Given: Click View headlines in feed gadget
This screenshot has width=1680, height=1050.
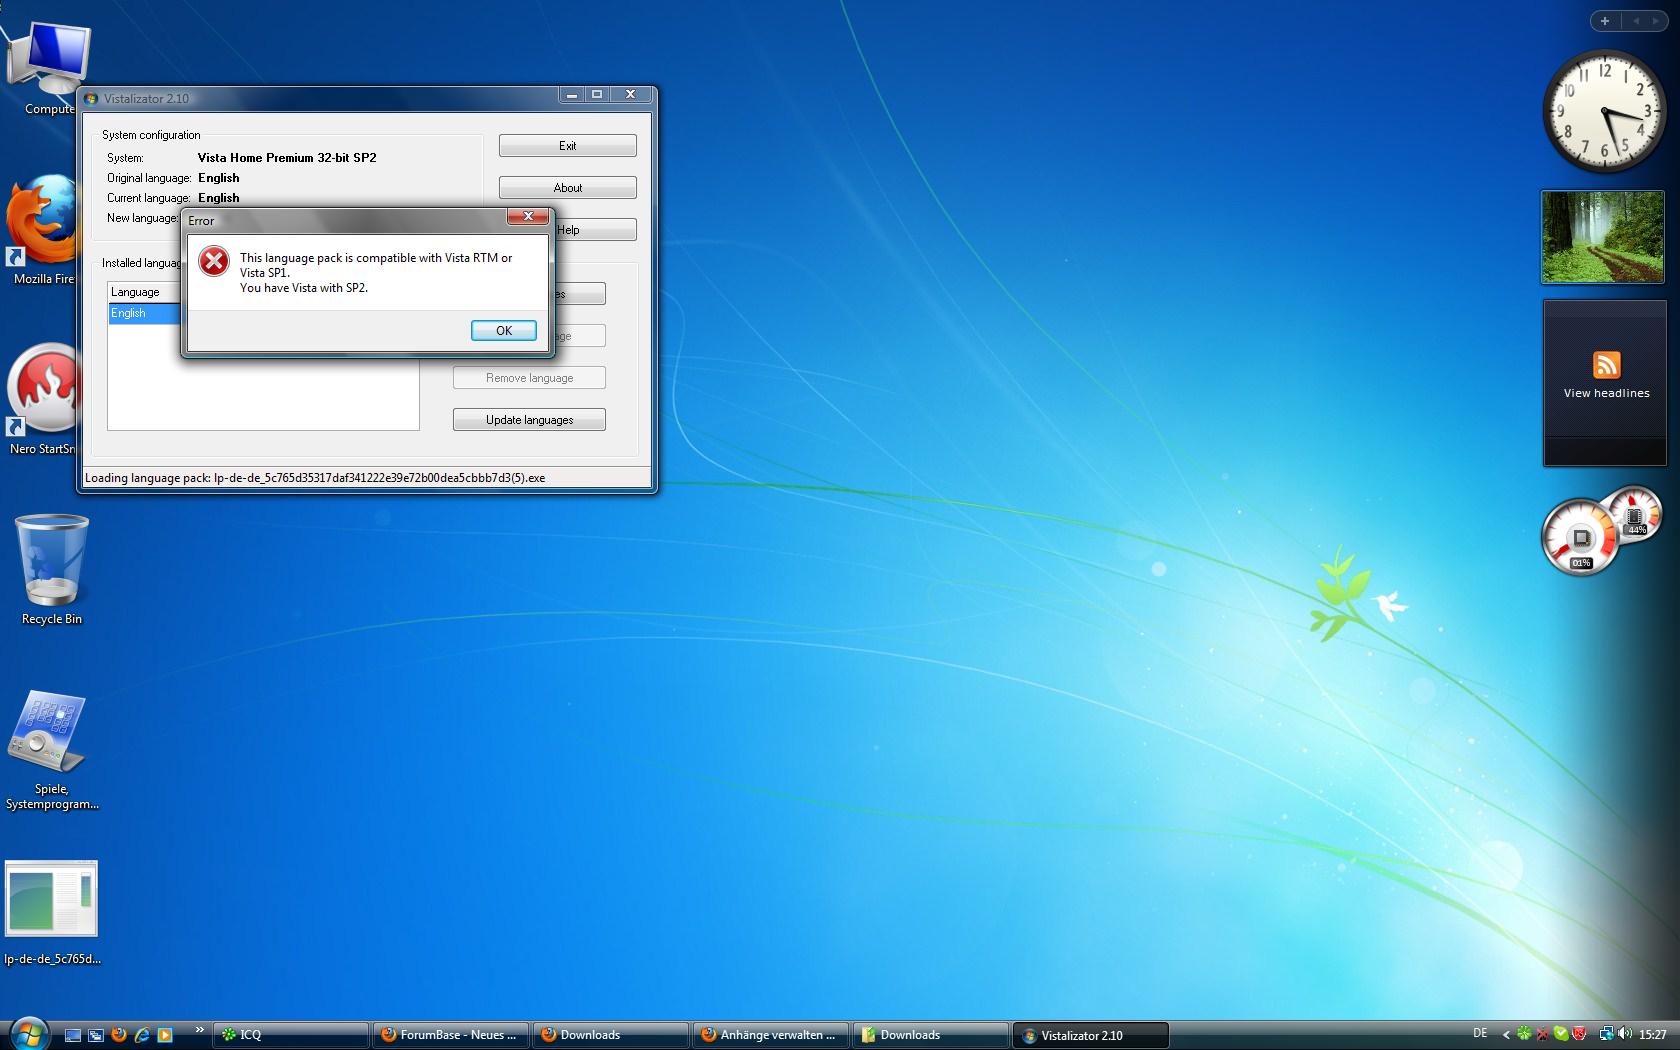Looking at the screenshot, I should (x=1606, y=393).
